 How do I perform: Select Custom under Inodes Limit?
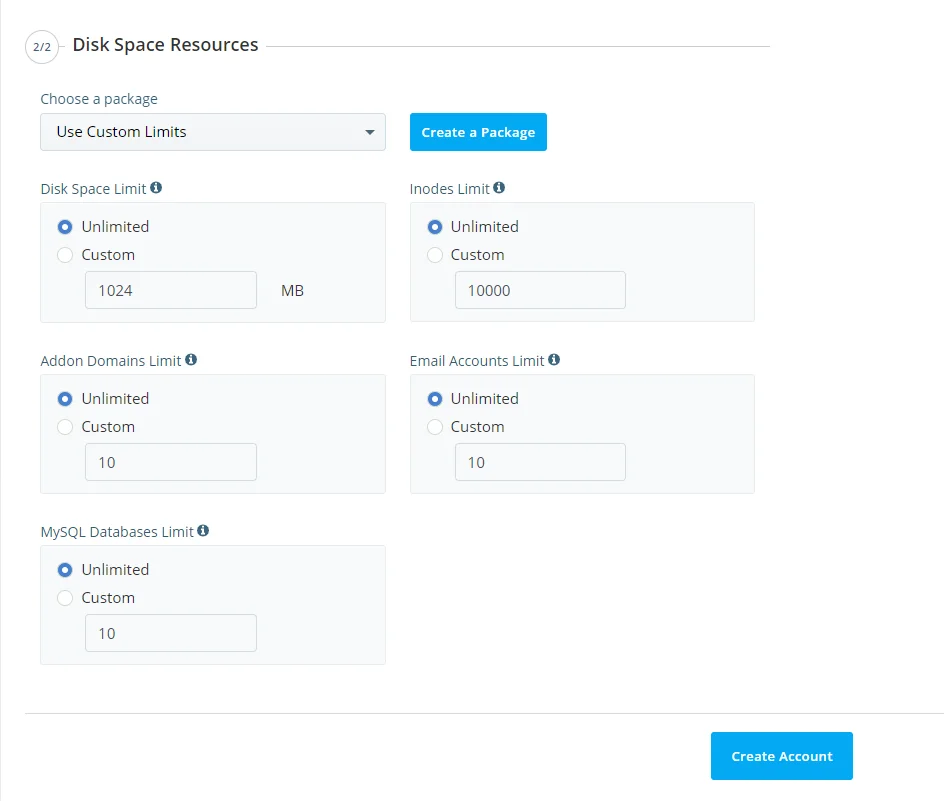pyautogui.click(x=435, y=255)
